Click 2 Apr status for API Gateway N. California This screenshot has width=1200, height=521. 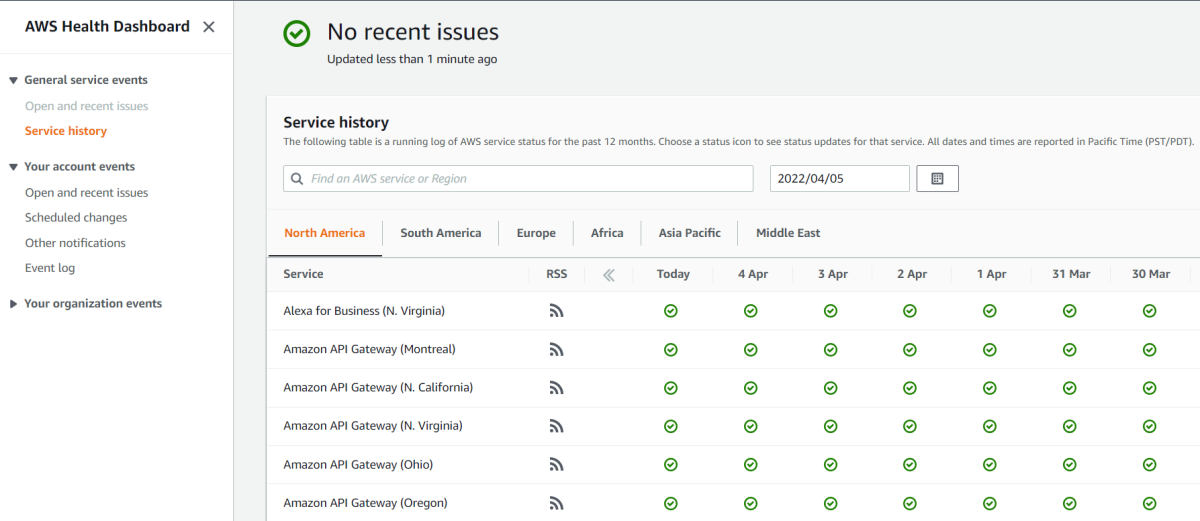(910, 388)
